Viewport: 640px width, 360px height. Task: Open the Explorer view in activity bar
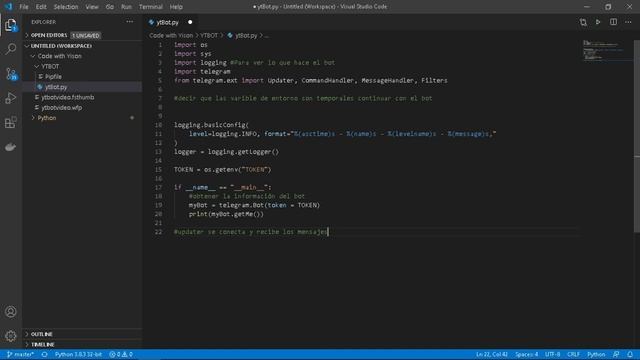click(x=11, y=25)
